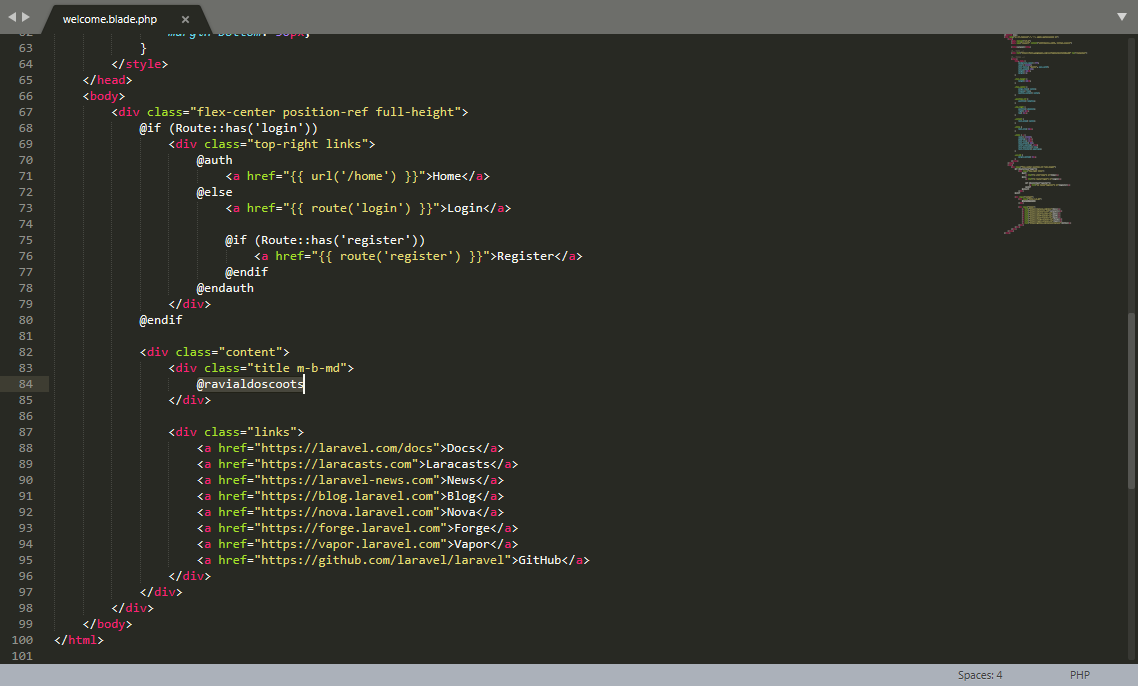Click the https://nova.laravel.com URL
Screen dimensions: 1138x686
pyautogui.click(x=347, y=512)
